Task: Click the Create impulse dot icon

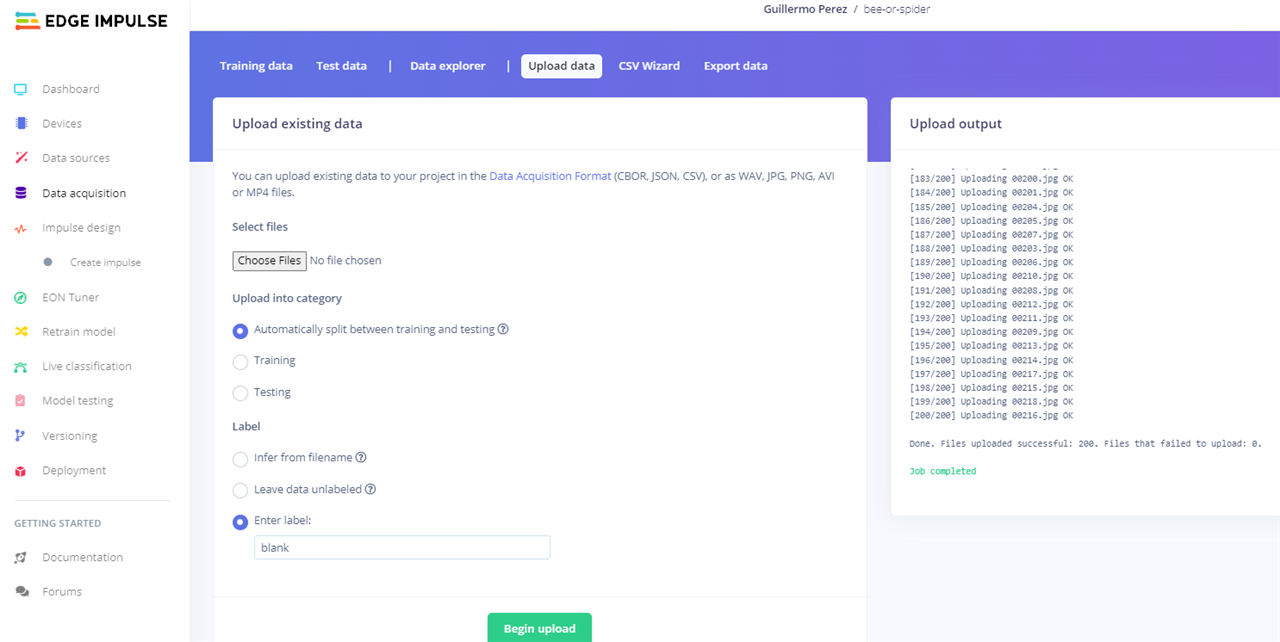Action: point(48,262)
